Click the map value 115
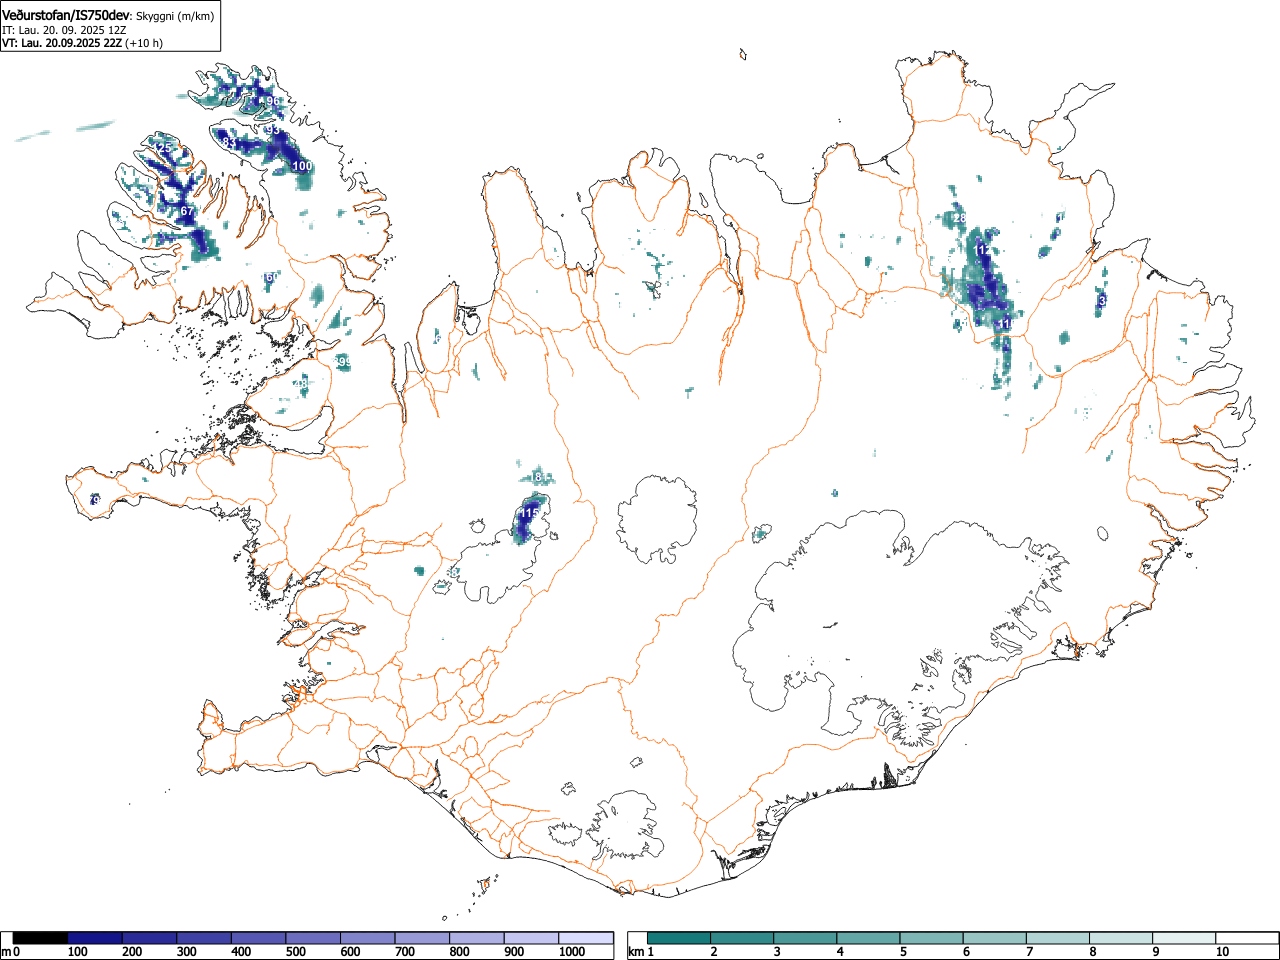 (x=530, y=513)
